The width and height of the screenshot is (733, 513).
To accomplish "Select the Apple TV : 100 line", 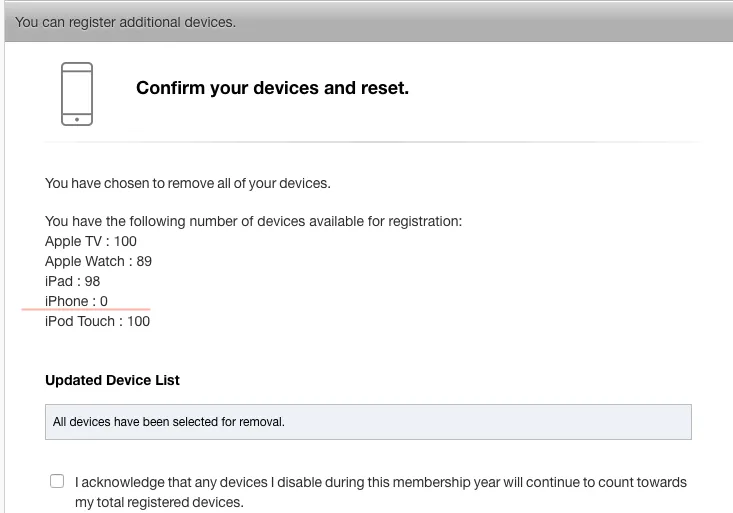I will point(91,241).
